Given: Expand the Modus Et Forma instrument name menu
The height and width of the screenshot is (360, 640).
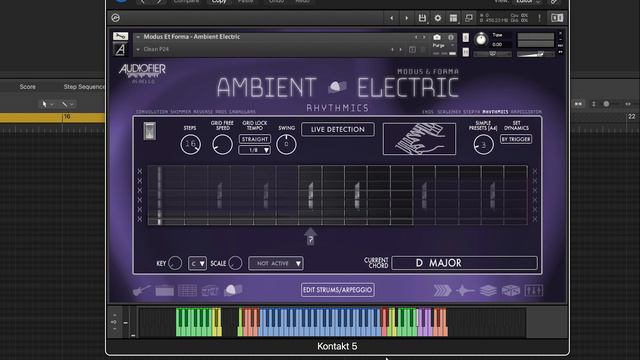Looking at the screenshot, I should point(138,37).
